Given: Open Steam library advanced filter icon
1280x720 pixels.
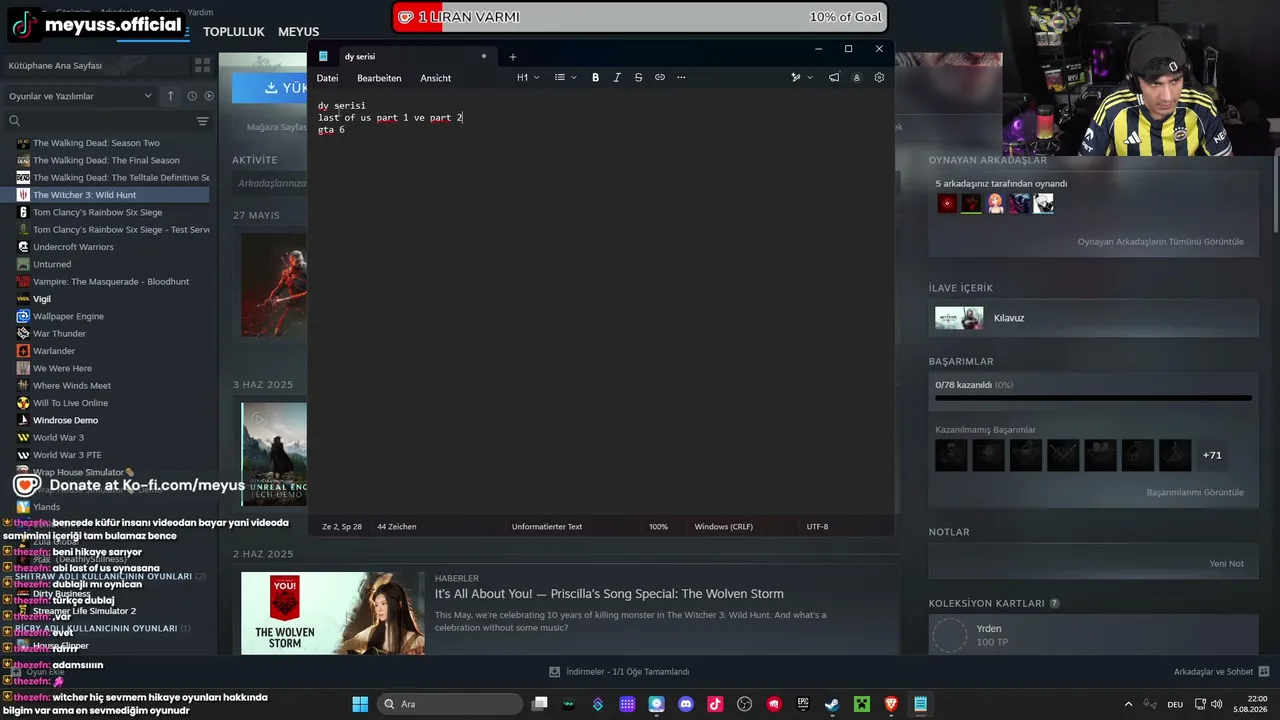Looking at the screenshot, I should tap(202, 121).
